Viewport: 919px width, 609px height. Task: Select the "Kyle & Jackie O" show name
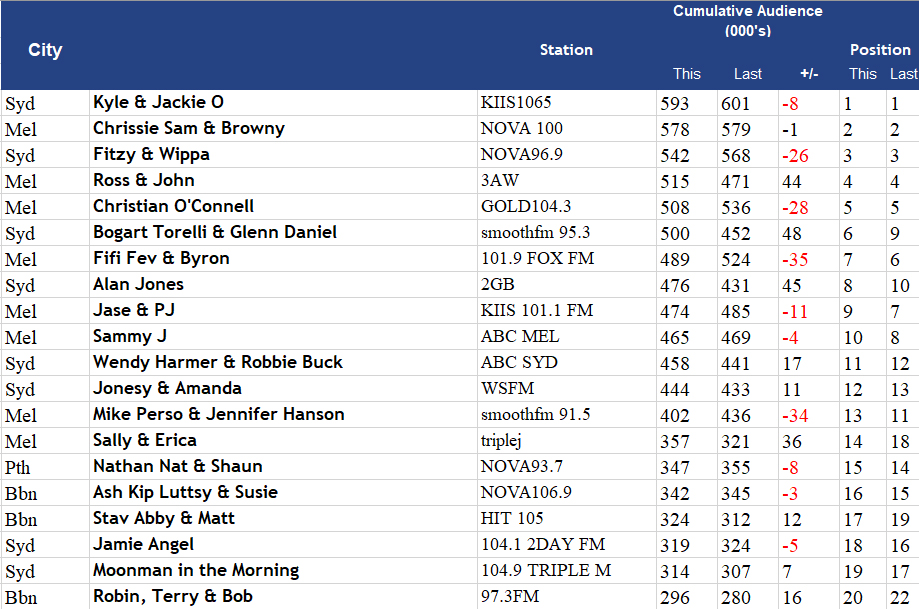(x=158, y=102)
